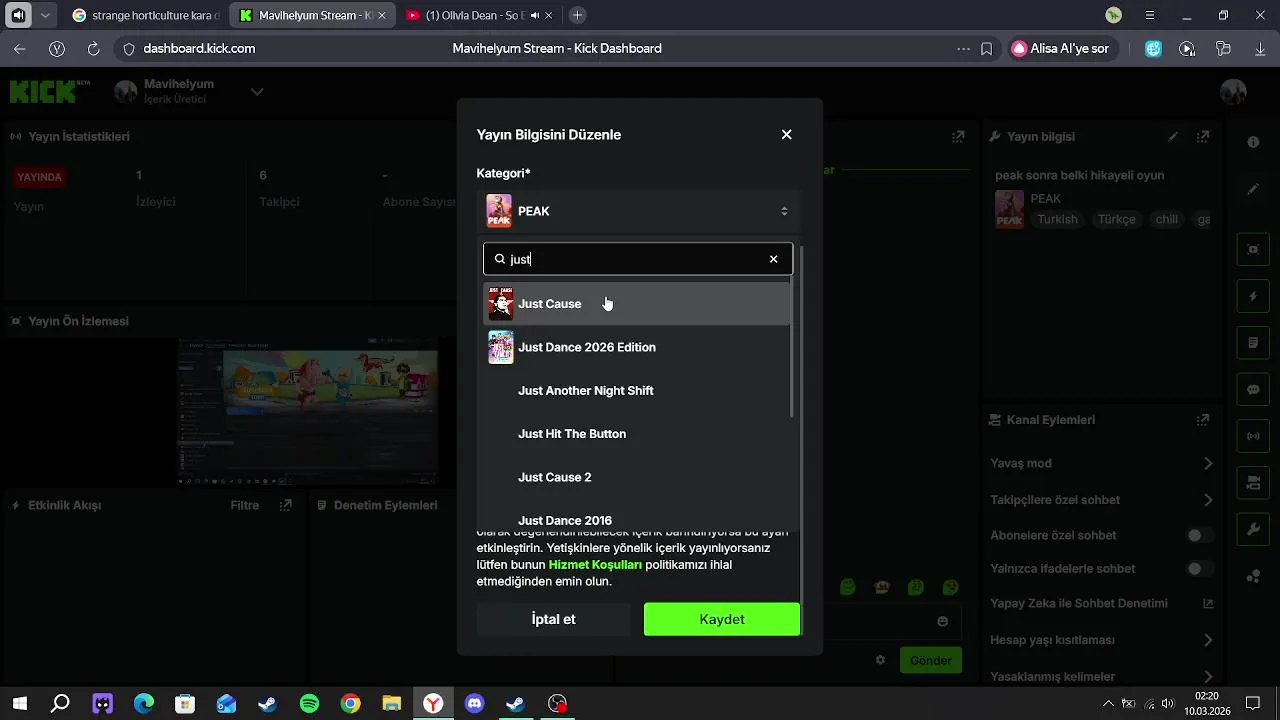Mute the Olivia Dean tab audio icon
This screenshot has height=720, width=1280.
(x=535, y=15)
